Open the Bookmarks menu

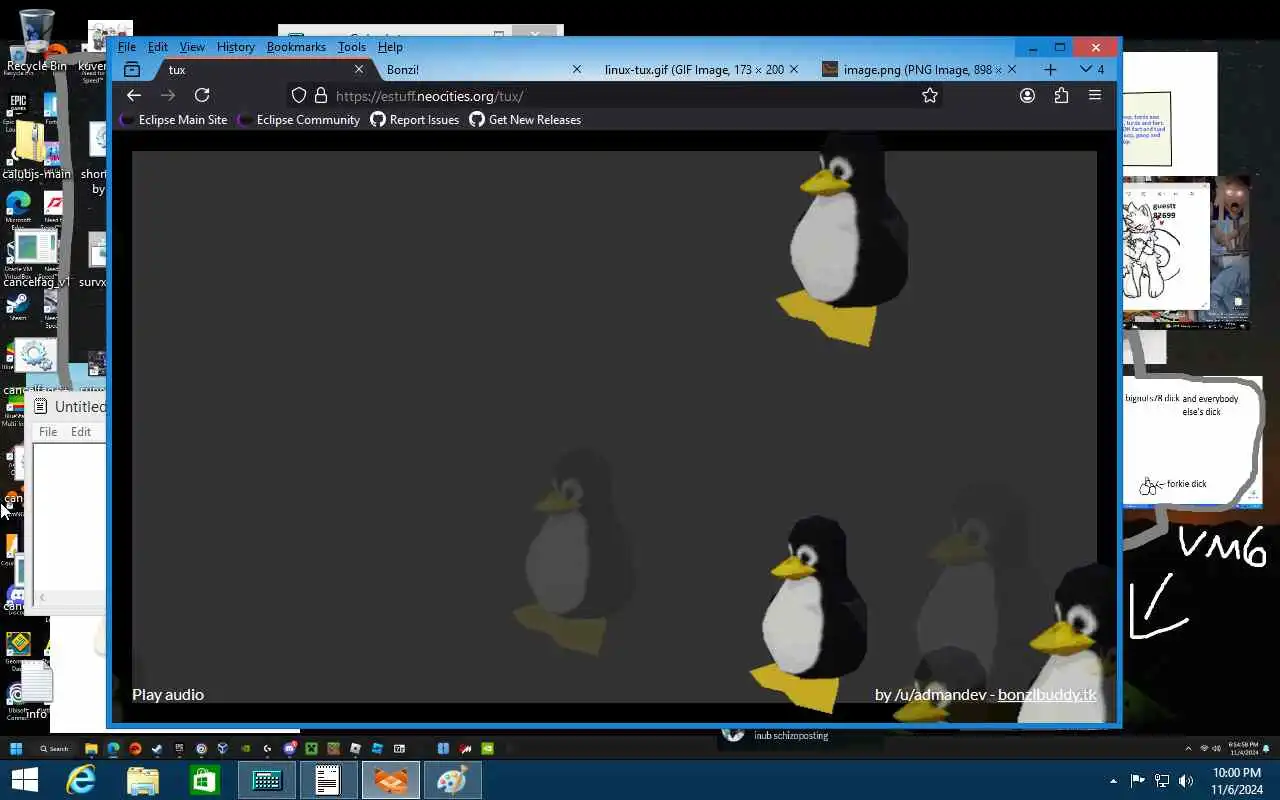(x=296, y=47)
